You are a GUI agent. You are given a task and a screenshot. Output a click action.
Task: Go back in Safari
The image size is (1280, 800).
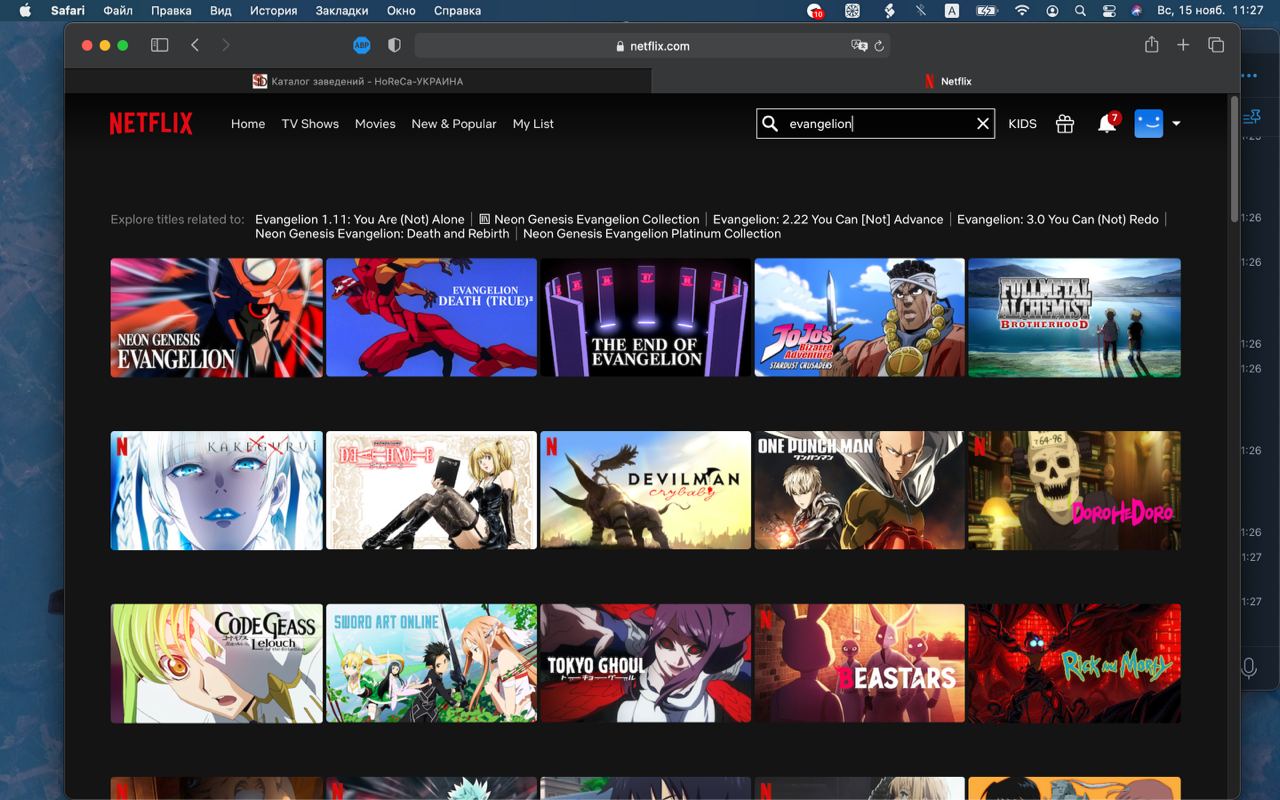pyautogui.click(x=195, y=45)
